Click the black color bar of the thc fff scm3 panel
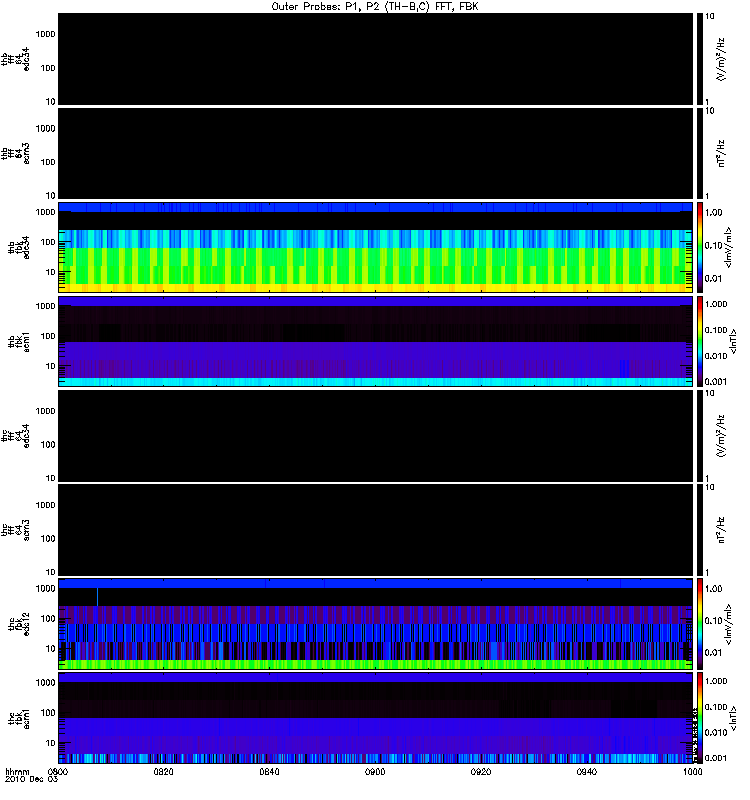The height and width of the screenshot is (800, 750). [x=700, y=530]
